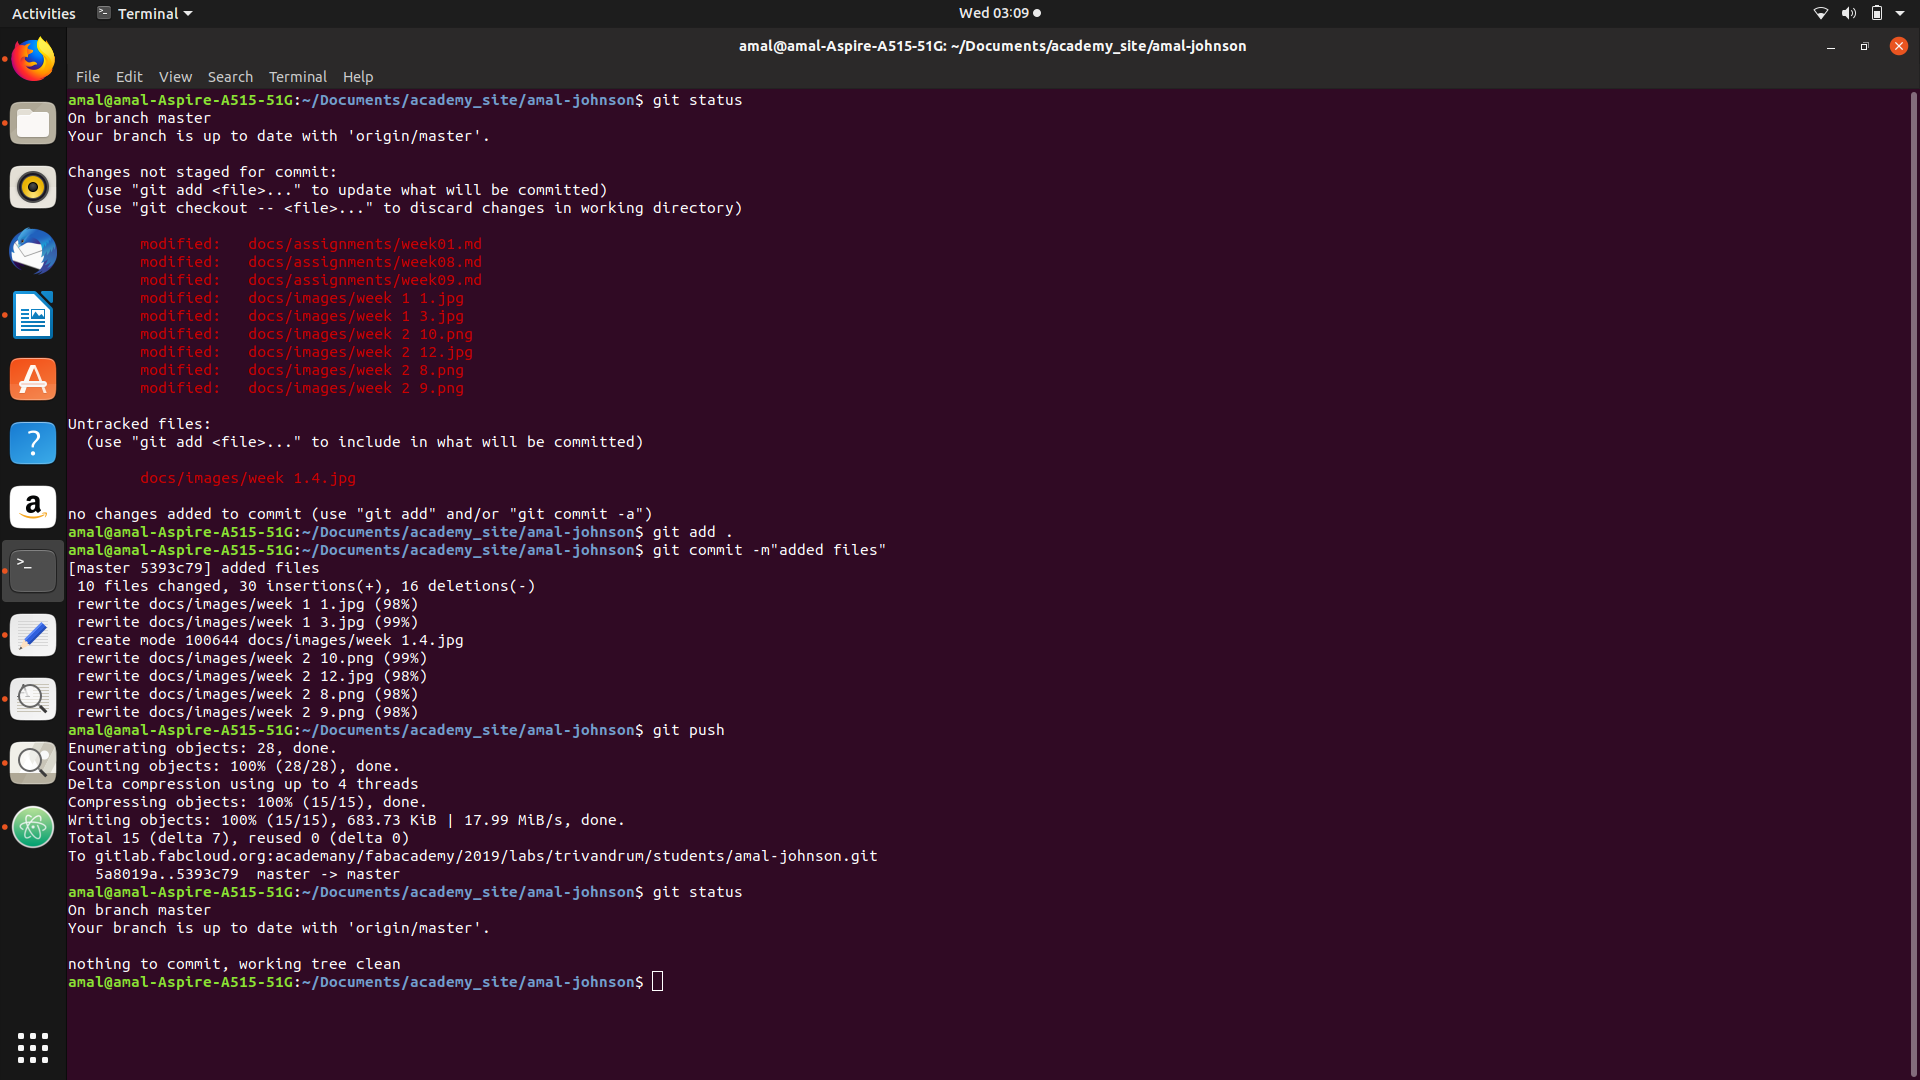Open the Atom editor icon
This screenshot has height=1080, width=1920.
tap(33, 827)
